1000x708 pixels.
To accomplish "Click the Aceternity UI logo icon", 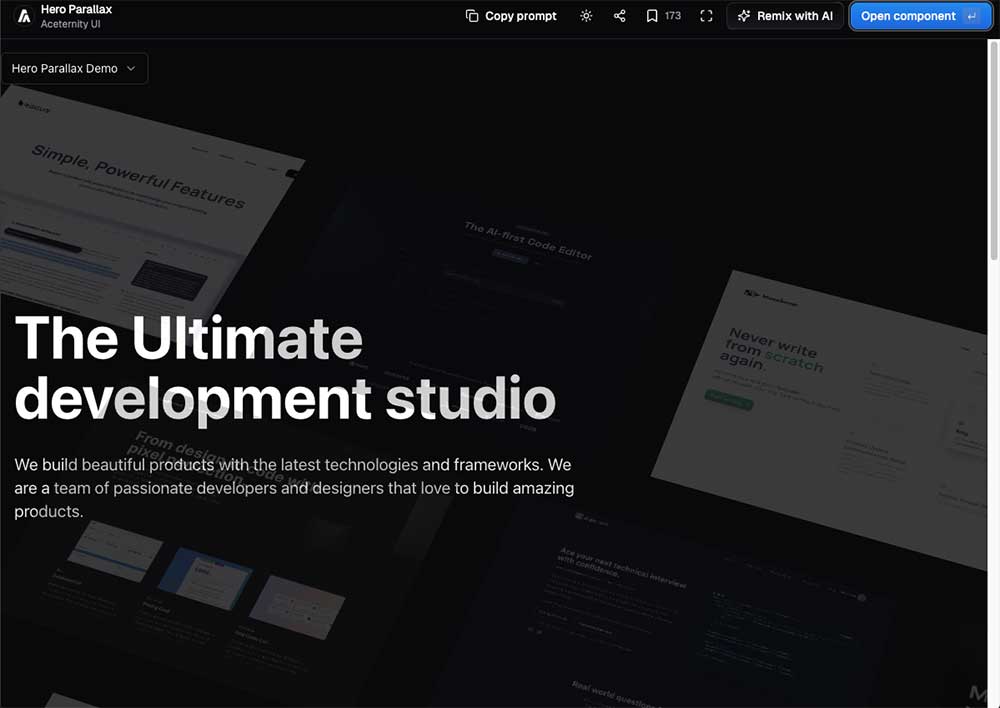I will 24,16.
